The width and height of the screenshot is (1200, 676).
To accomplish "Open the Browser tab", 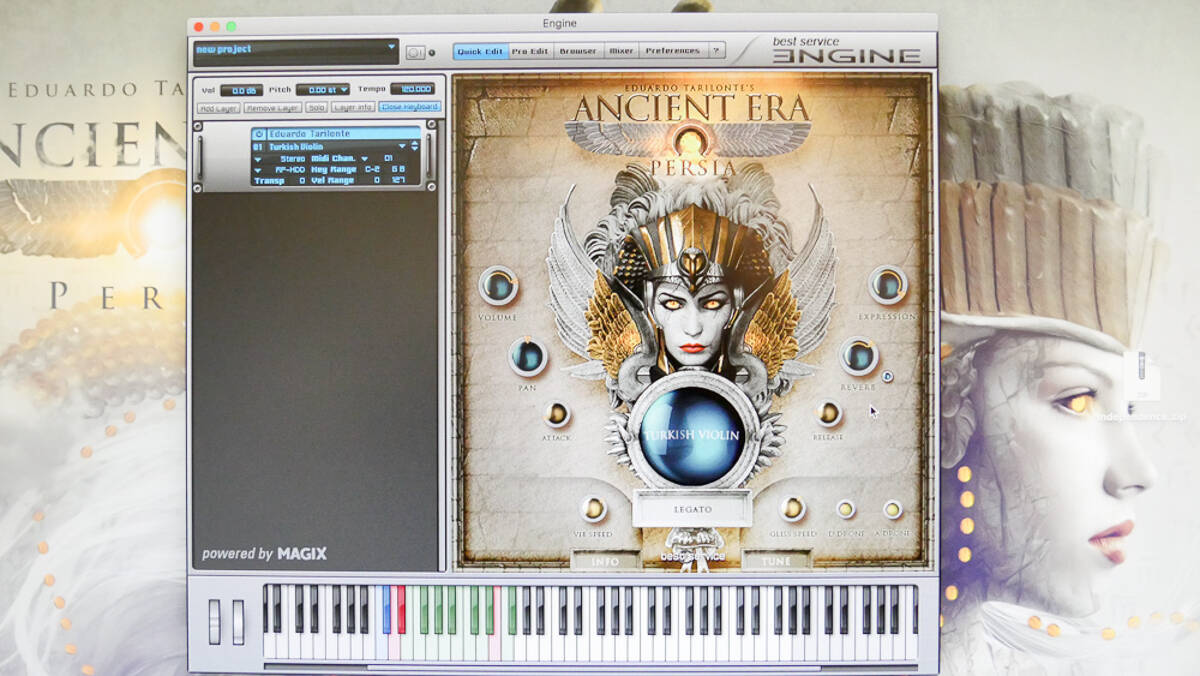I will pyautogui.click(x=578, y=51).
